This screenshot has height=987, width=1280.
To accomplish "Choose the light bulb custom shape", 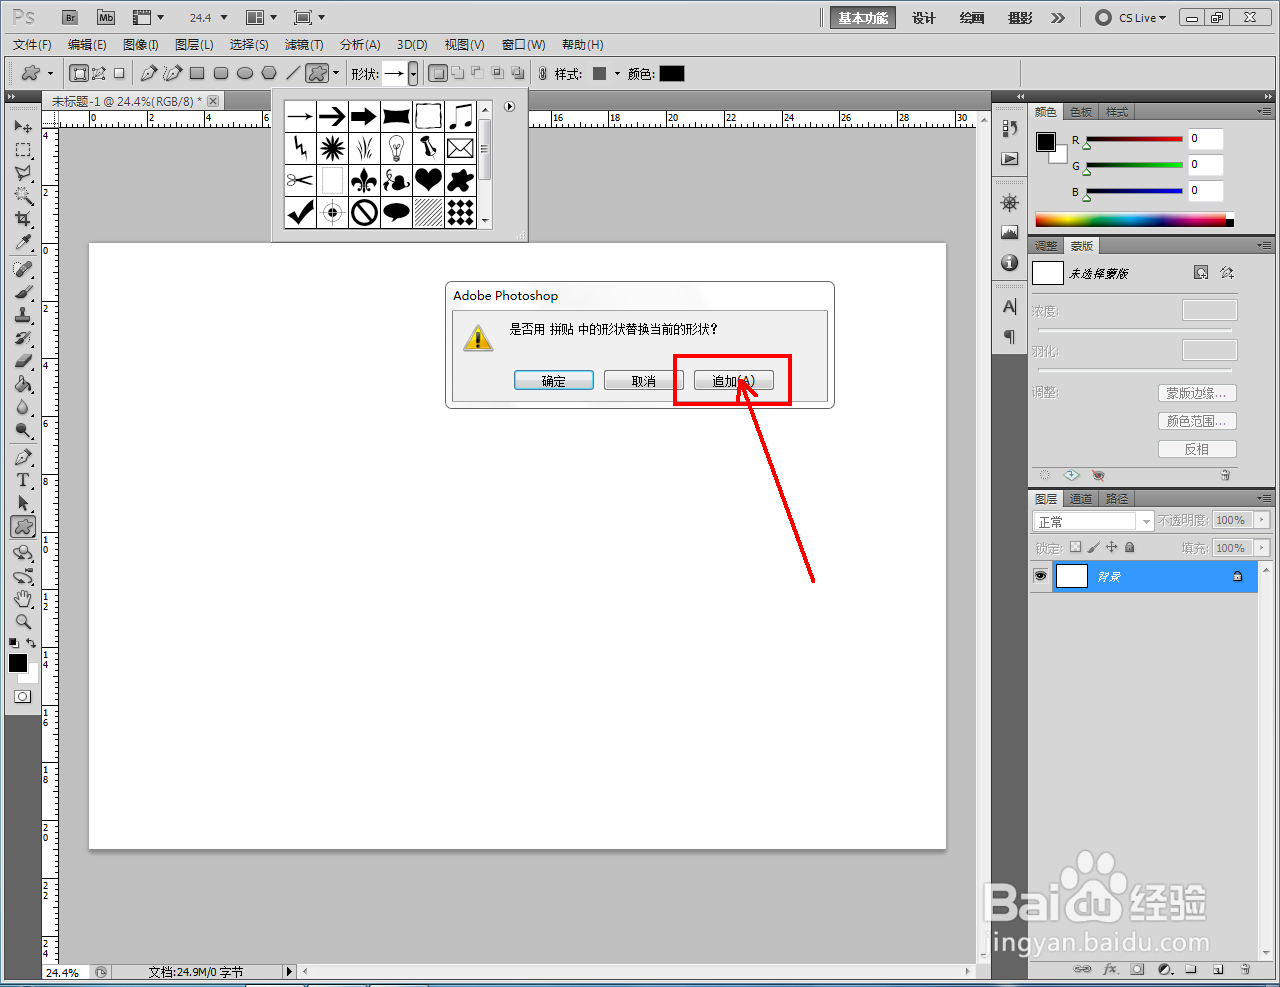I will click(396, 148).
